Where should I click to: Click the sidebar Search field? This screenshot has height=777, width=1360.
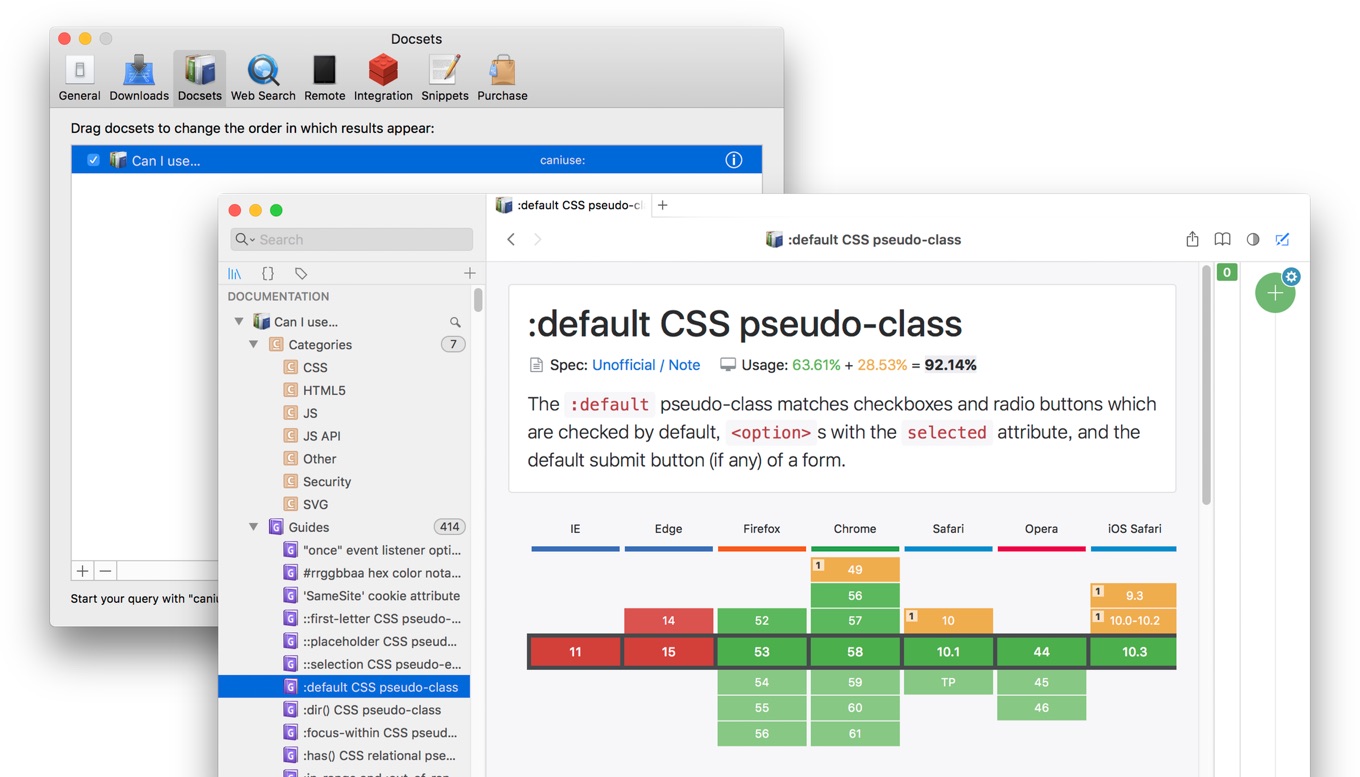tap(352, 239)
